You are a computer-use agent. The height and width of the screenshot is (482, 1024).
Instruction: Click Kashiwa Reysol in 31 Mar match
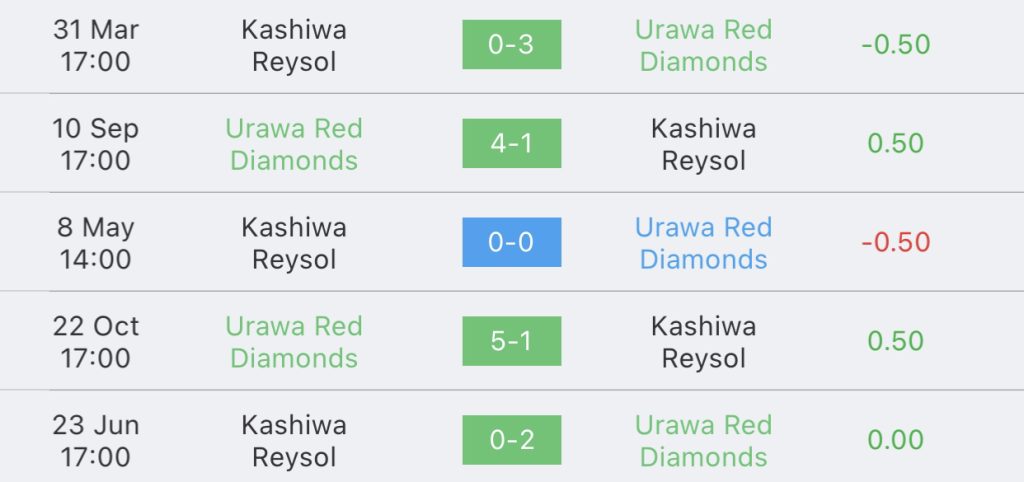[x=294, y=45]
